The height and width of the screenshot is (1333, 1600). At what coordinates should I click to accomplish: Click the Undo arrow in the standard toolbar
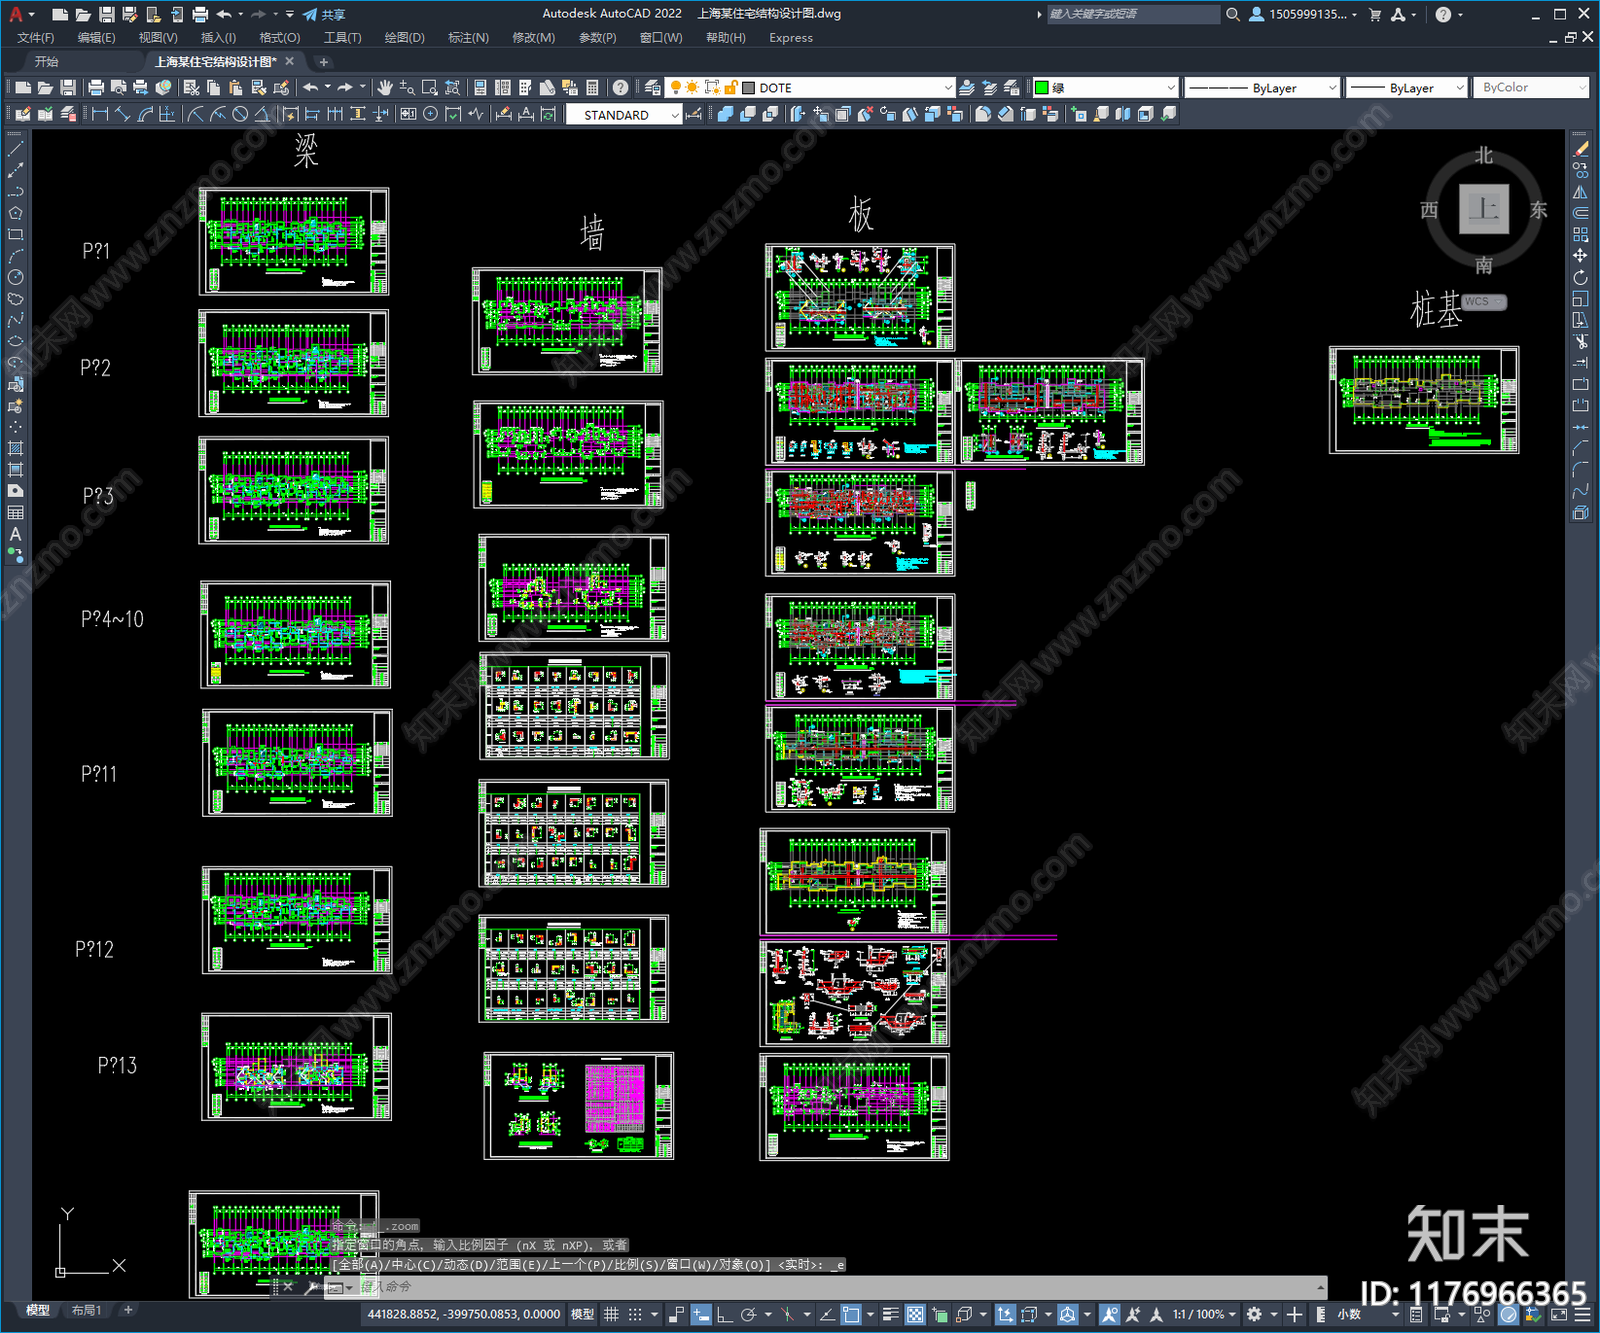tap(311, 88)
